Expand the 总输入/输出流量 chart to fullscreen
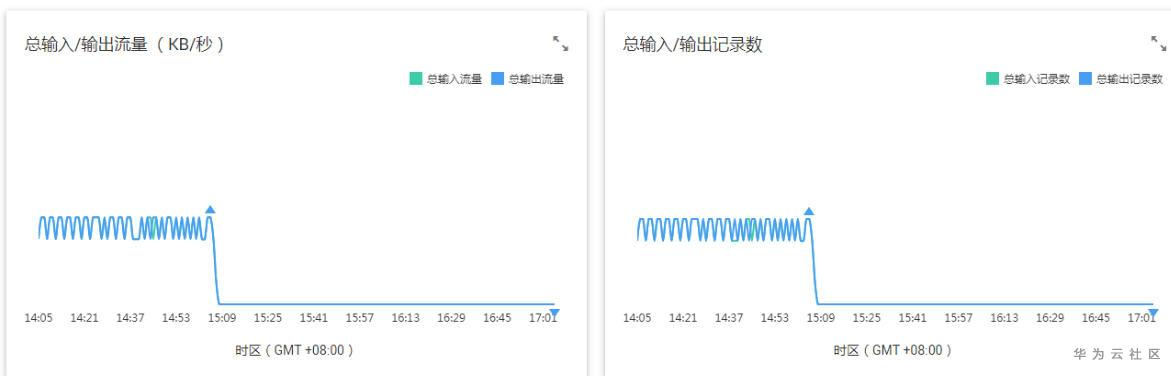Image resolution: width=1171 pixels, height=376 pixels. pos(560,44)
